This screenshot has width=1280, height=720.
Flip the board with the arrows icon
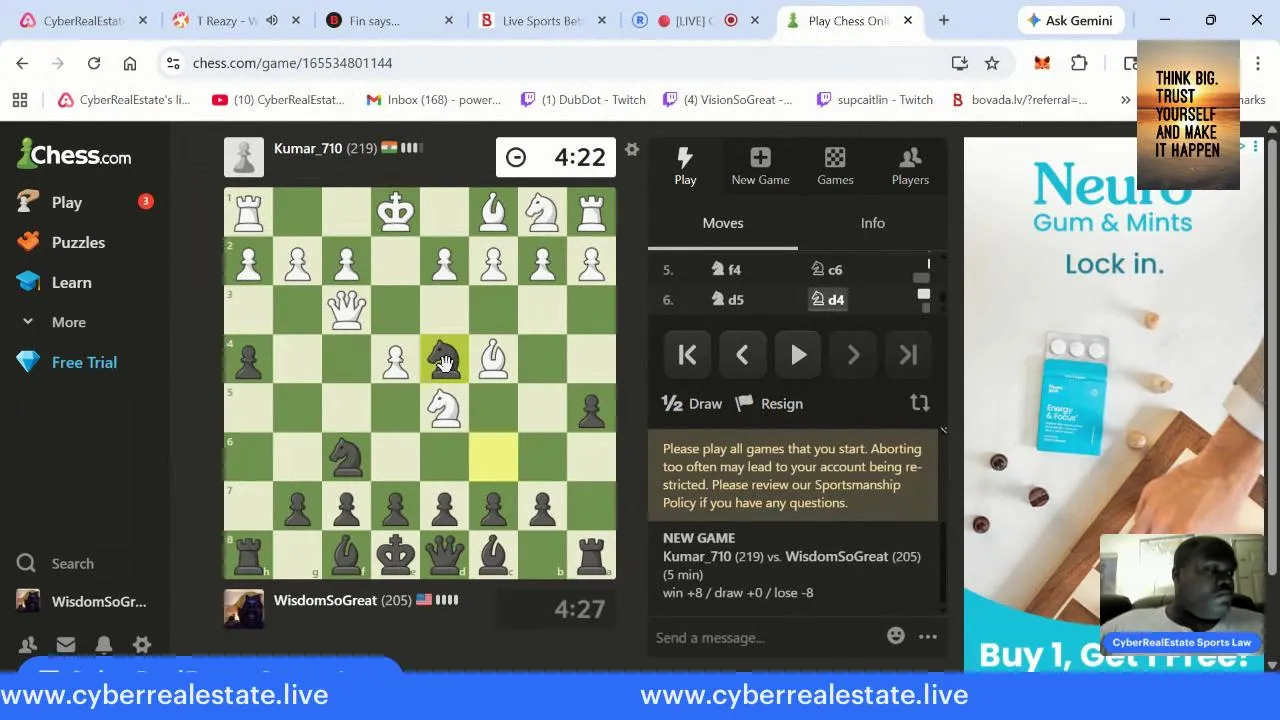point(920,404)
